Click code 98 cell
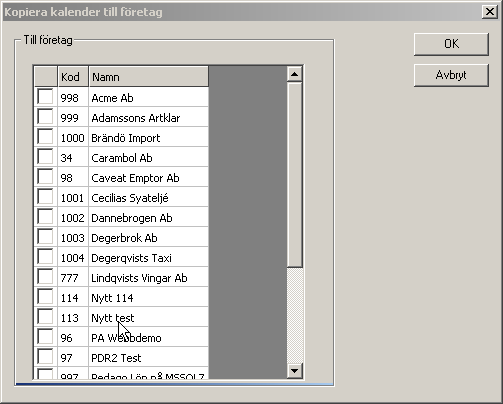The height and width of the screenshot is (404, 503). click(x=73, y=177)
